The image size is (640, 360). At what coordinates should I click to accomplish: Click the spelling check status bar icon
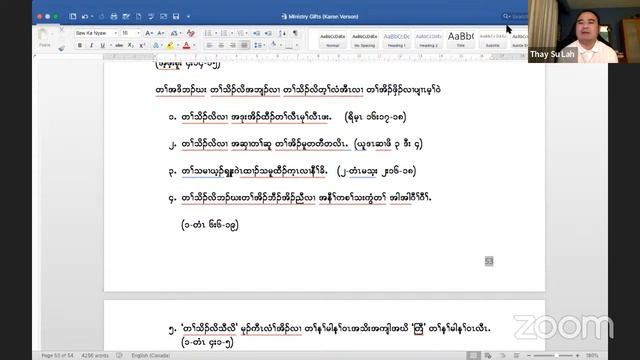pyautogui.click(x=119, y=356)
